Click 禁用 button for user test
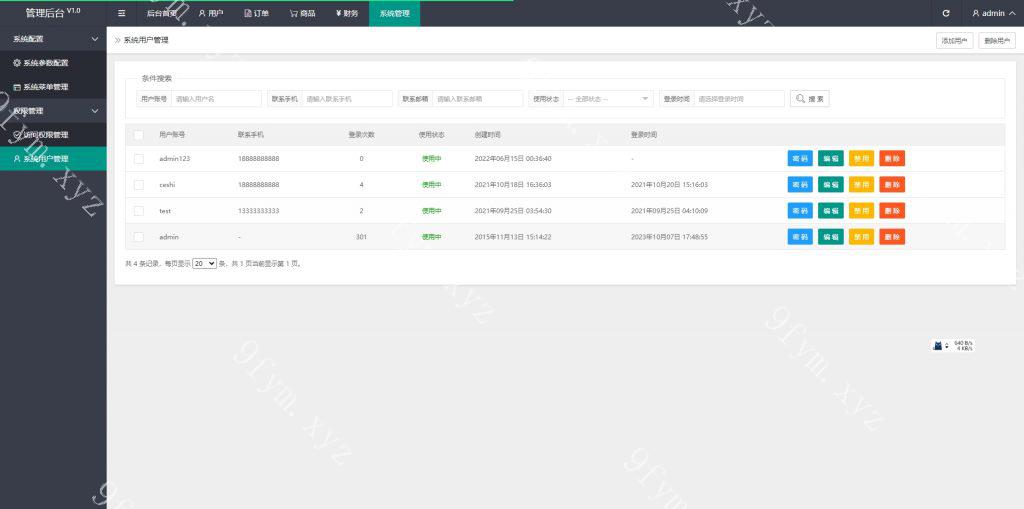The image size is (1024, 509). pyautogui.click(x=861, y=210)
